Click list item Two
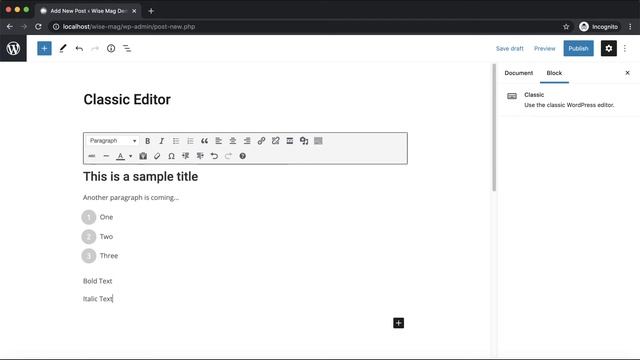640x360 pixels. [x=106, y=237]
